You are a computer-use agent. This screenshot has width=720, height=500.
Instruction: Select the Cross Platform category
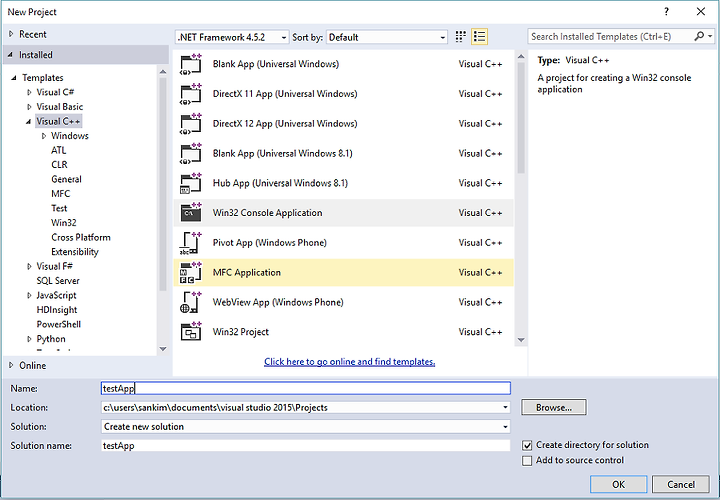pyautogui.click(x=81, y=237)
